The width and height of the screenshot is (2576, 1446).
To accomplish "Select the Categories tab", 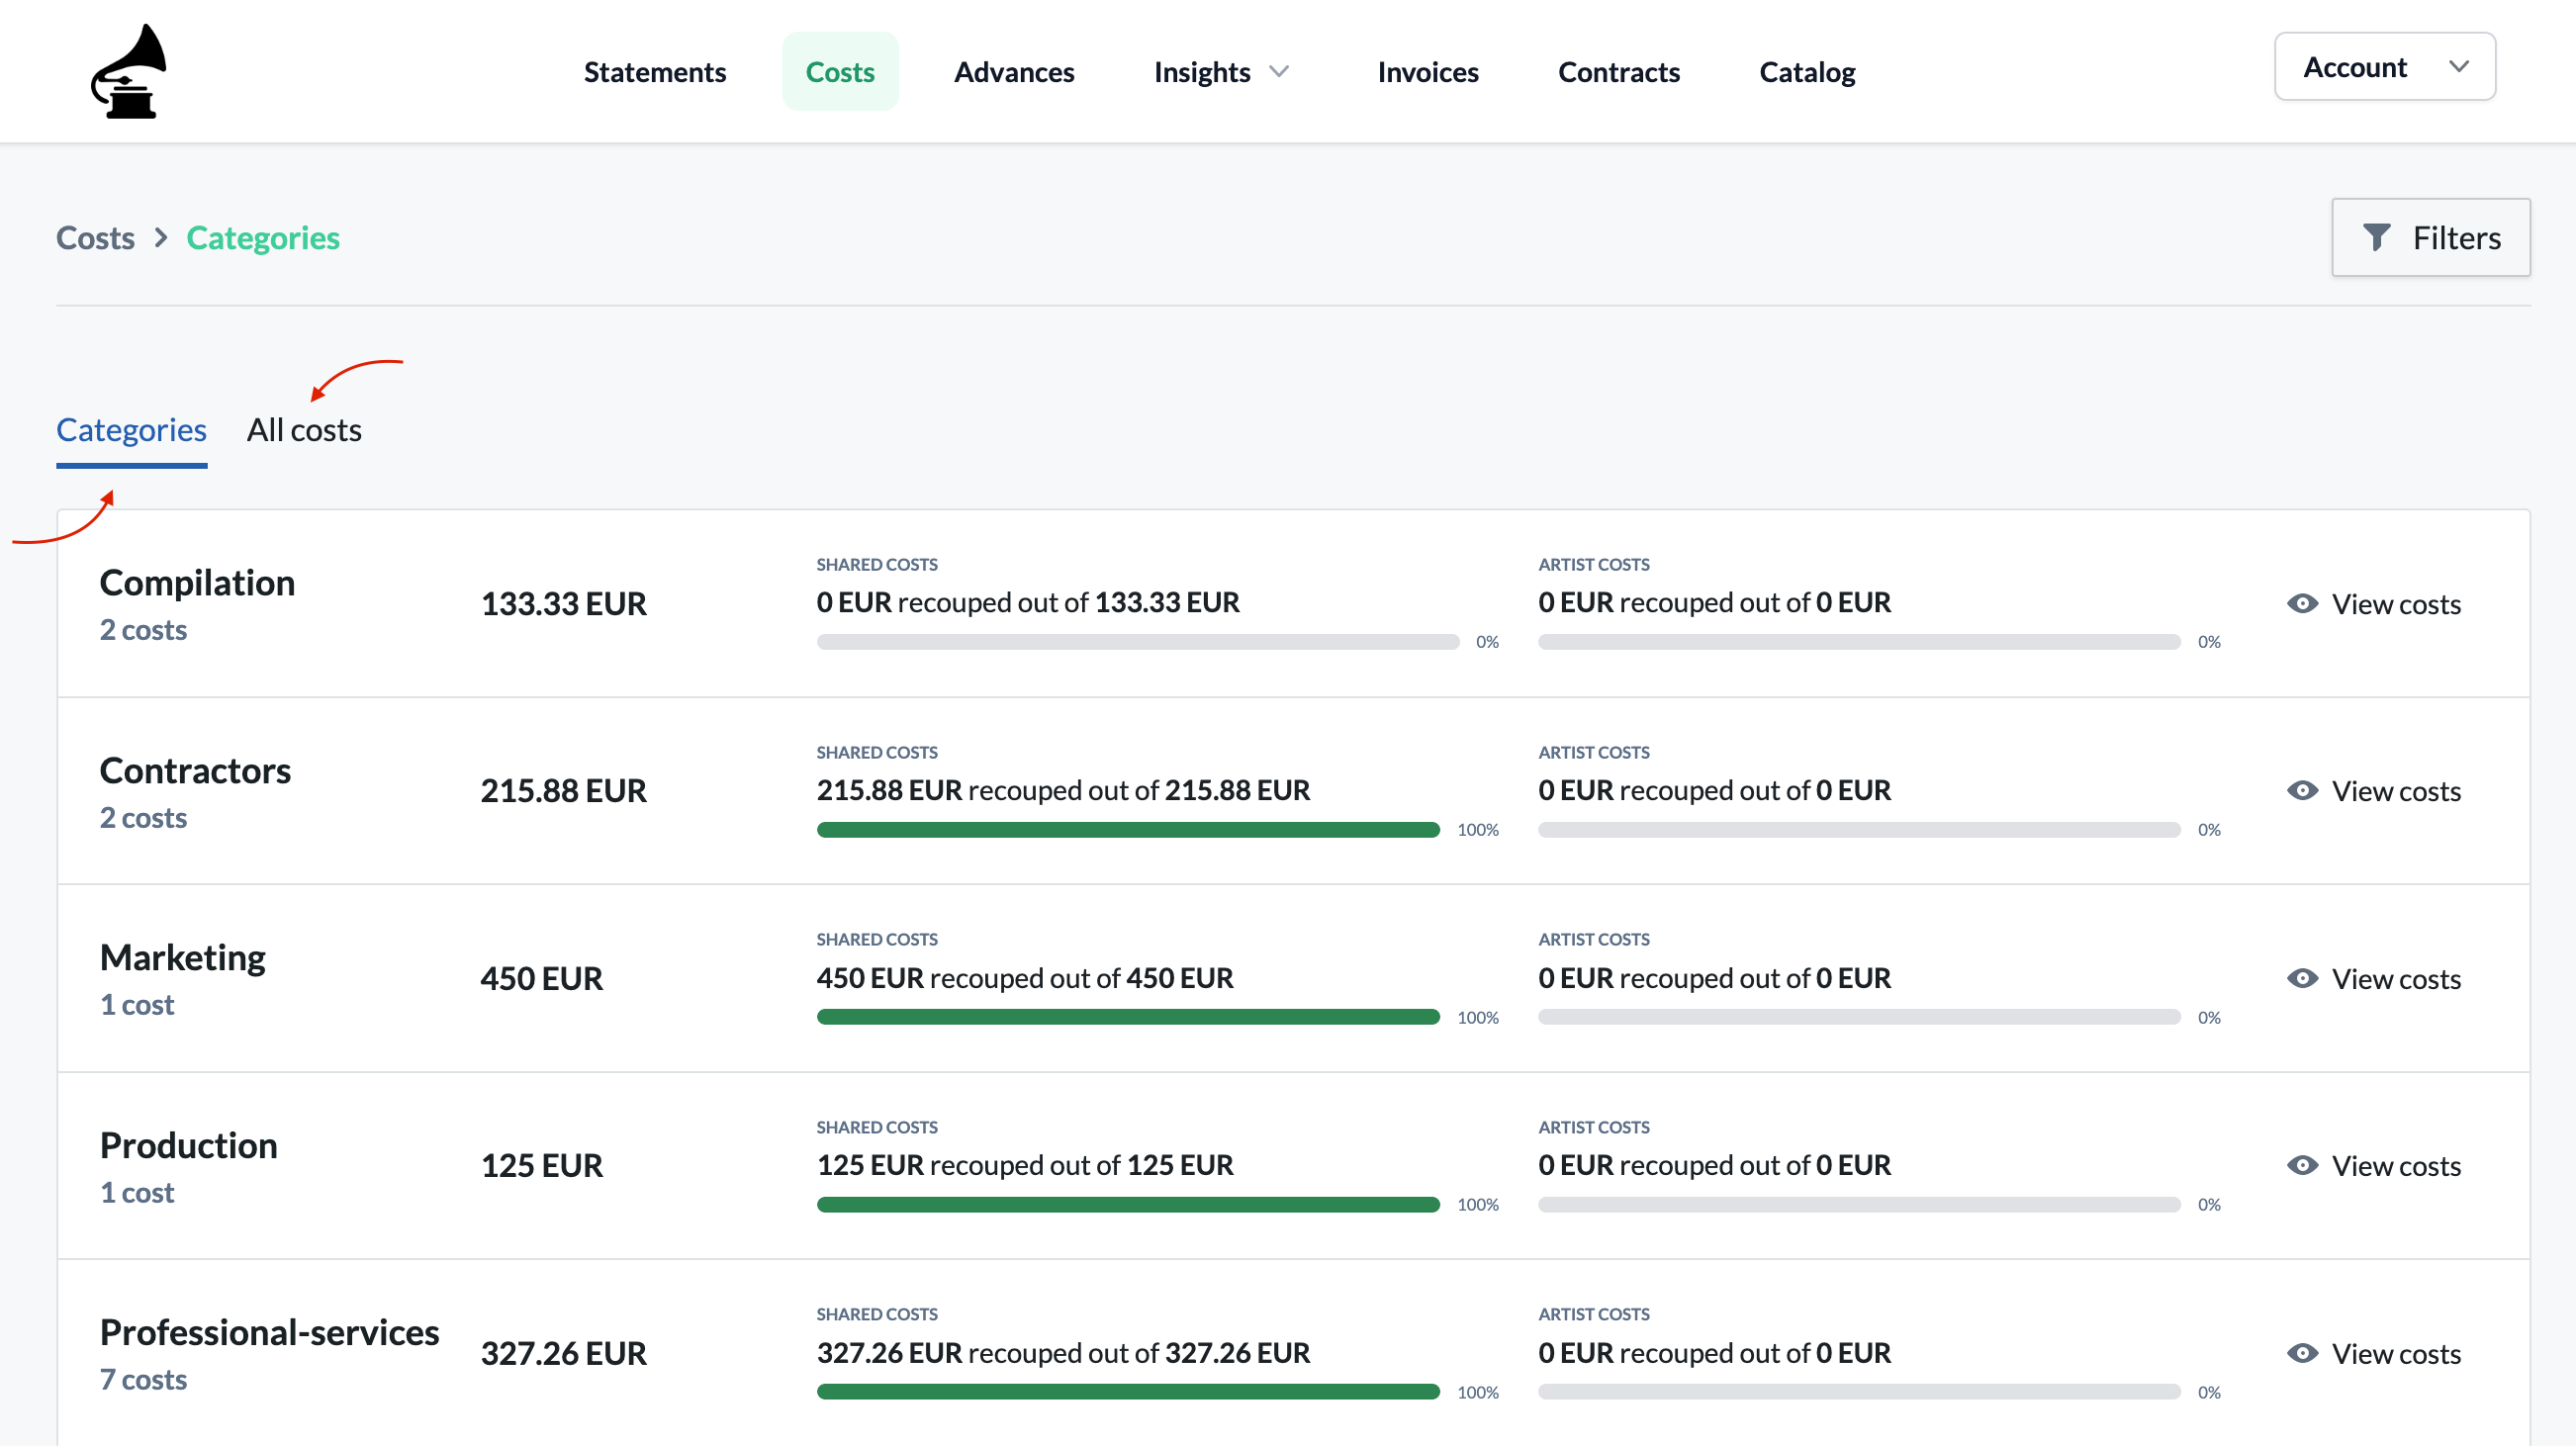I will pyautogui.click(x=131, y=430).
